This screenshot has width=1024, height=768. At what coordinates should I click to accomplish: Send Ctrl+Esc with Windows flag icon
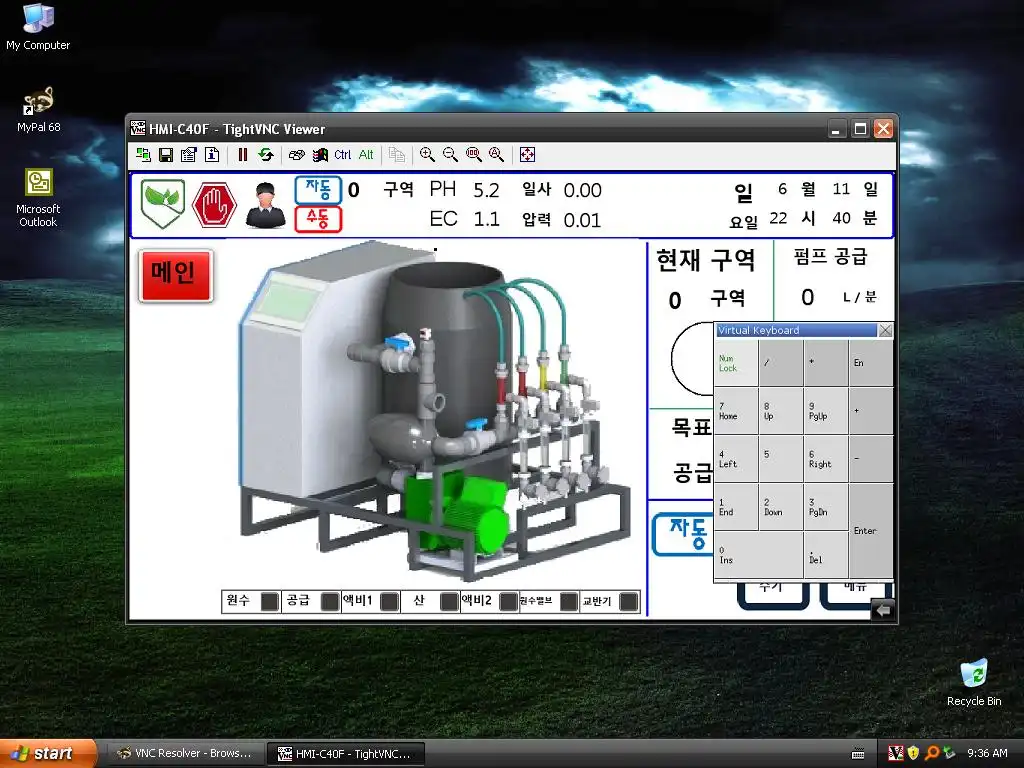pyautogui.click(x=320, y=155)
